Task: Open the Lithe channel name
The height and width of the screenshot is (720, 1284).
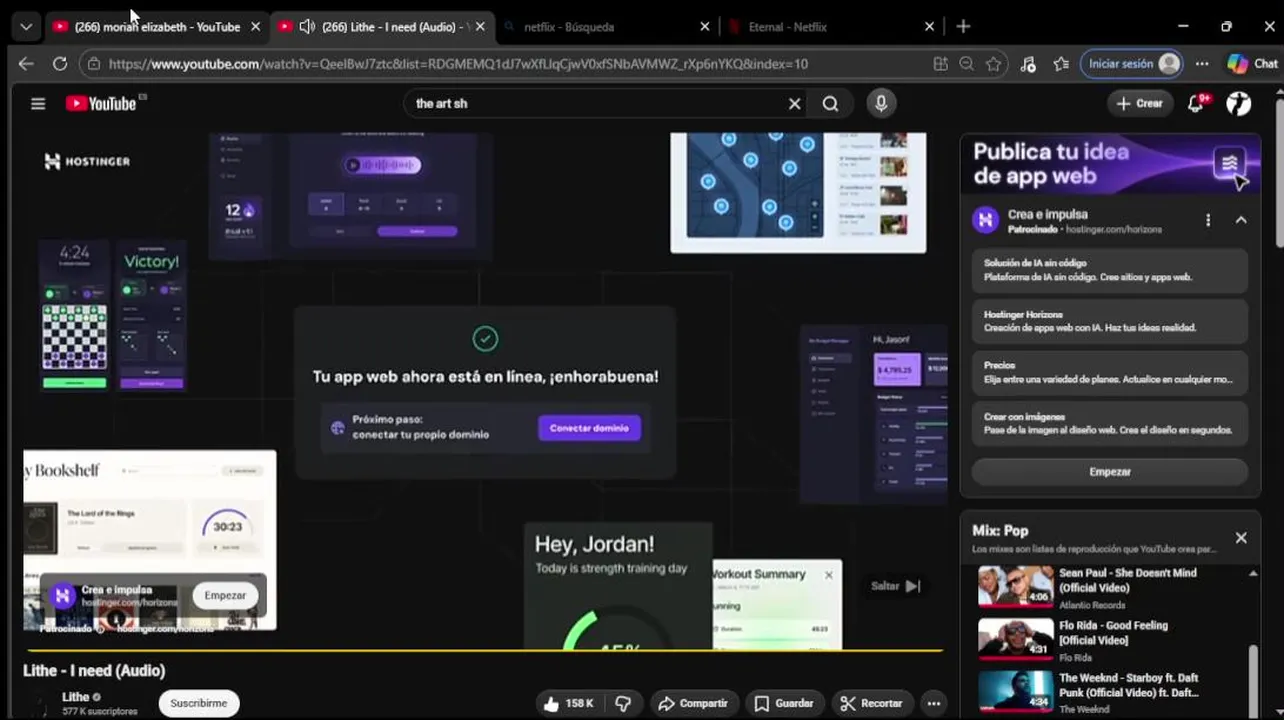Action: coord(76,697)
